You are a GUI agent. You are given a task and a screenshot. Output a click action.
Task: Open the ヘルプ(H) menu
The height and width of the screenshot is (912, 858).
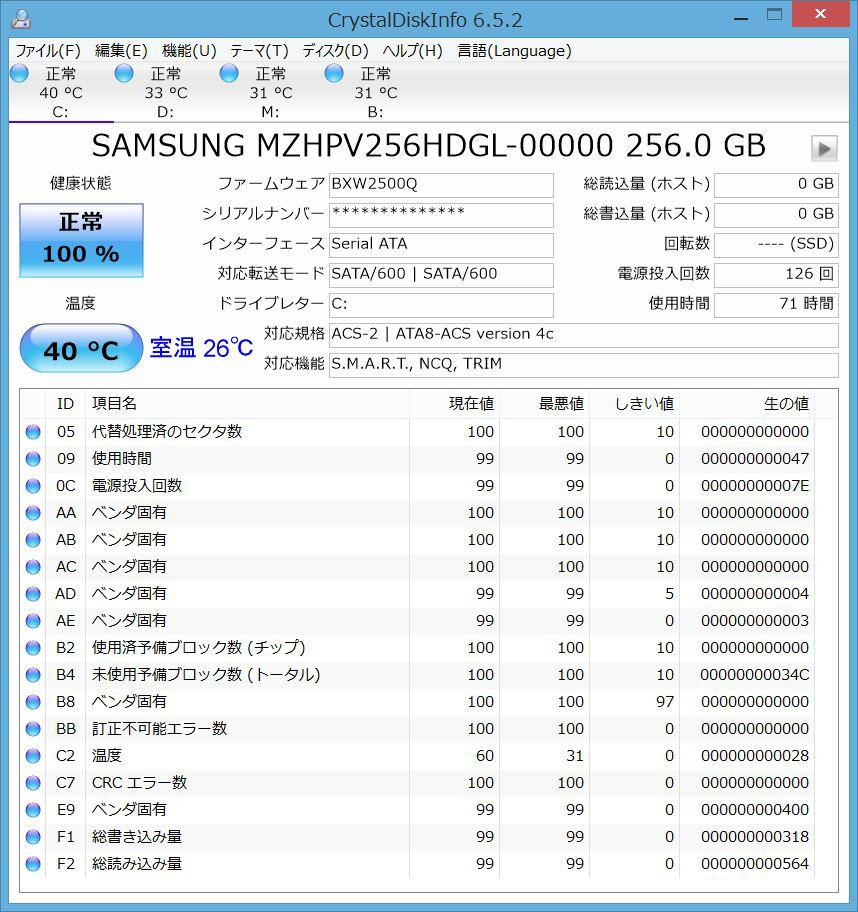pyautogui.click(x=412, y=51)
